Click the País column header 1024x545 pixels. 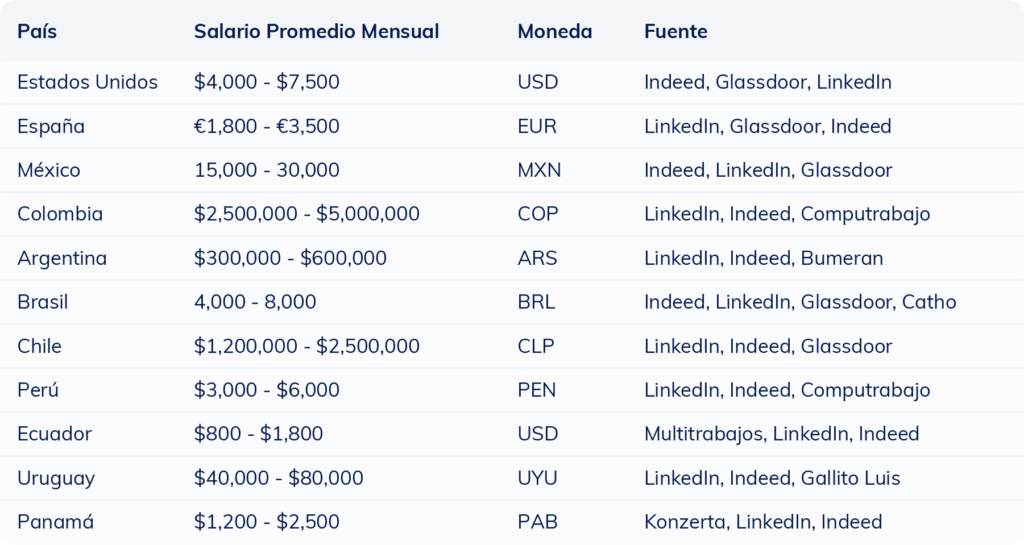click(37, 31)
